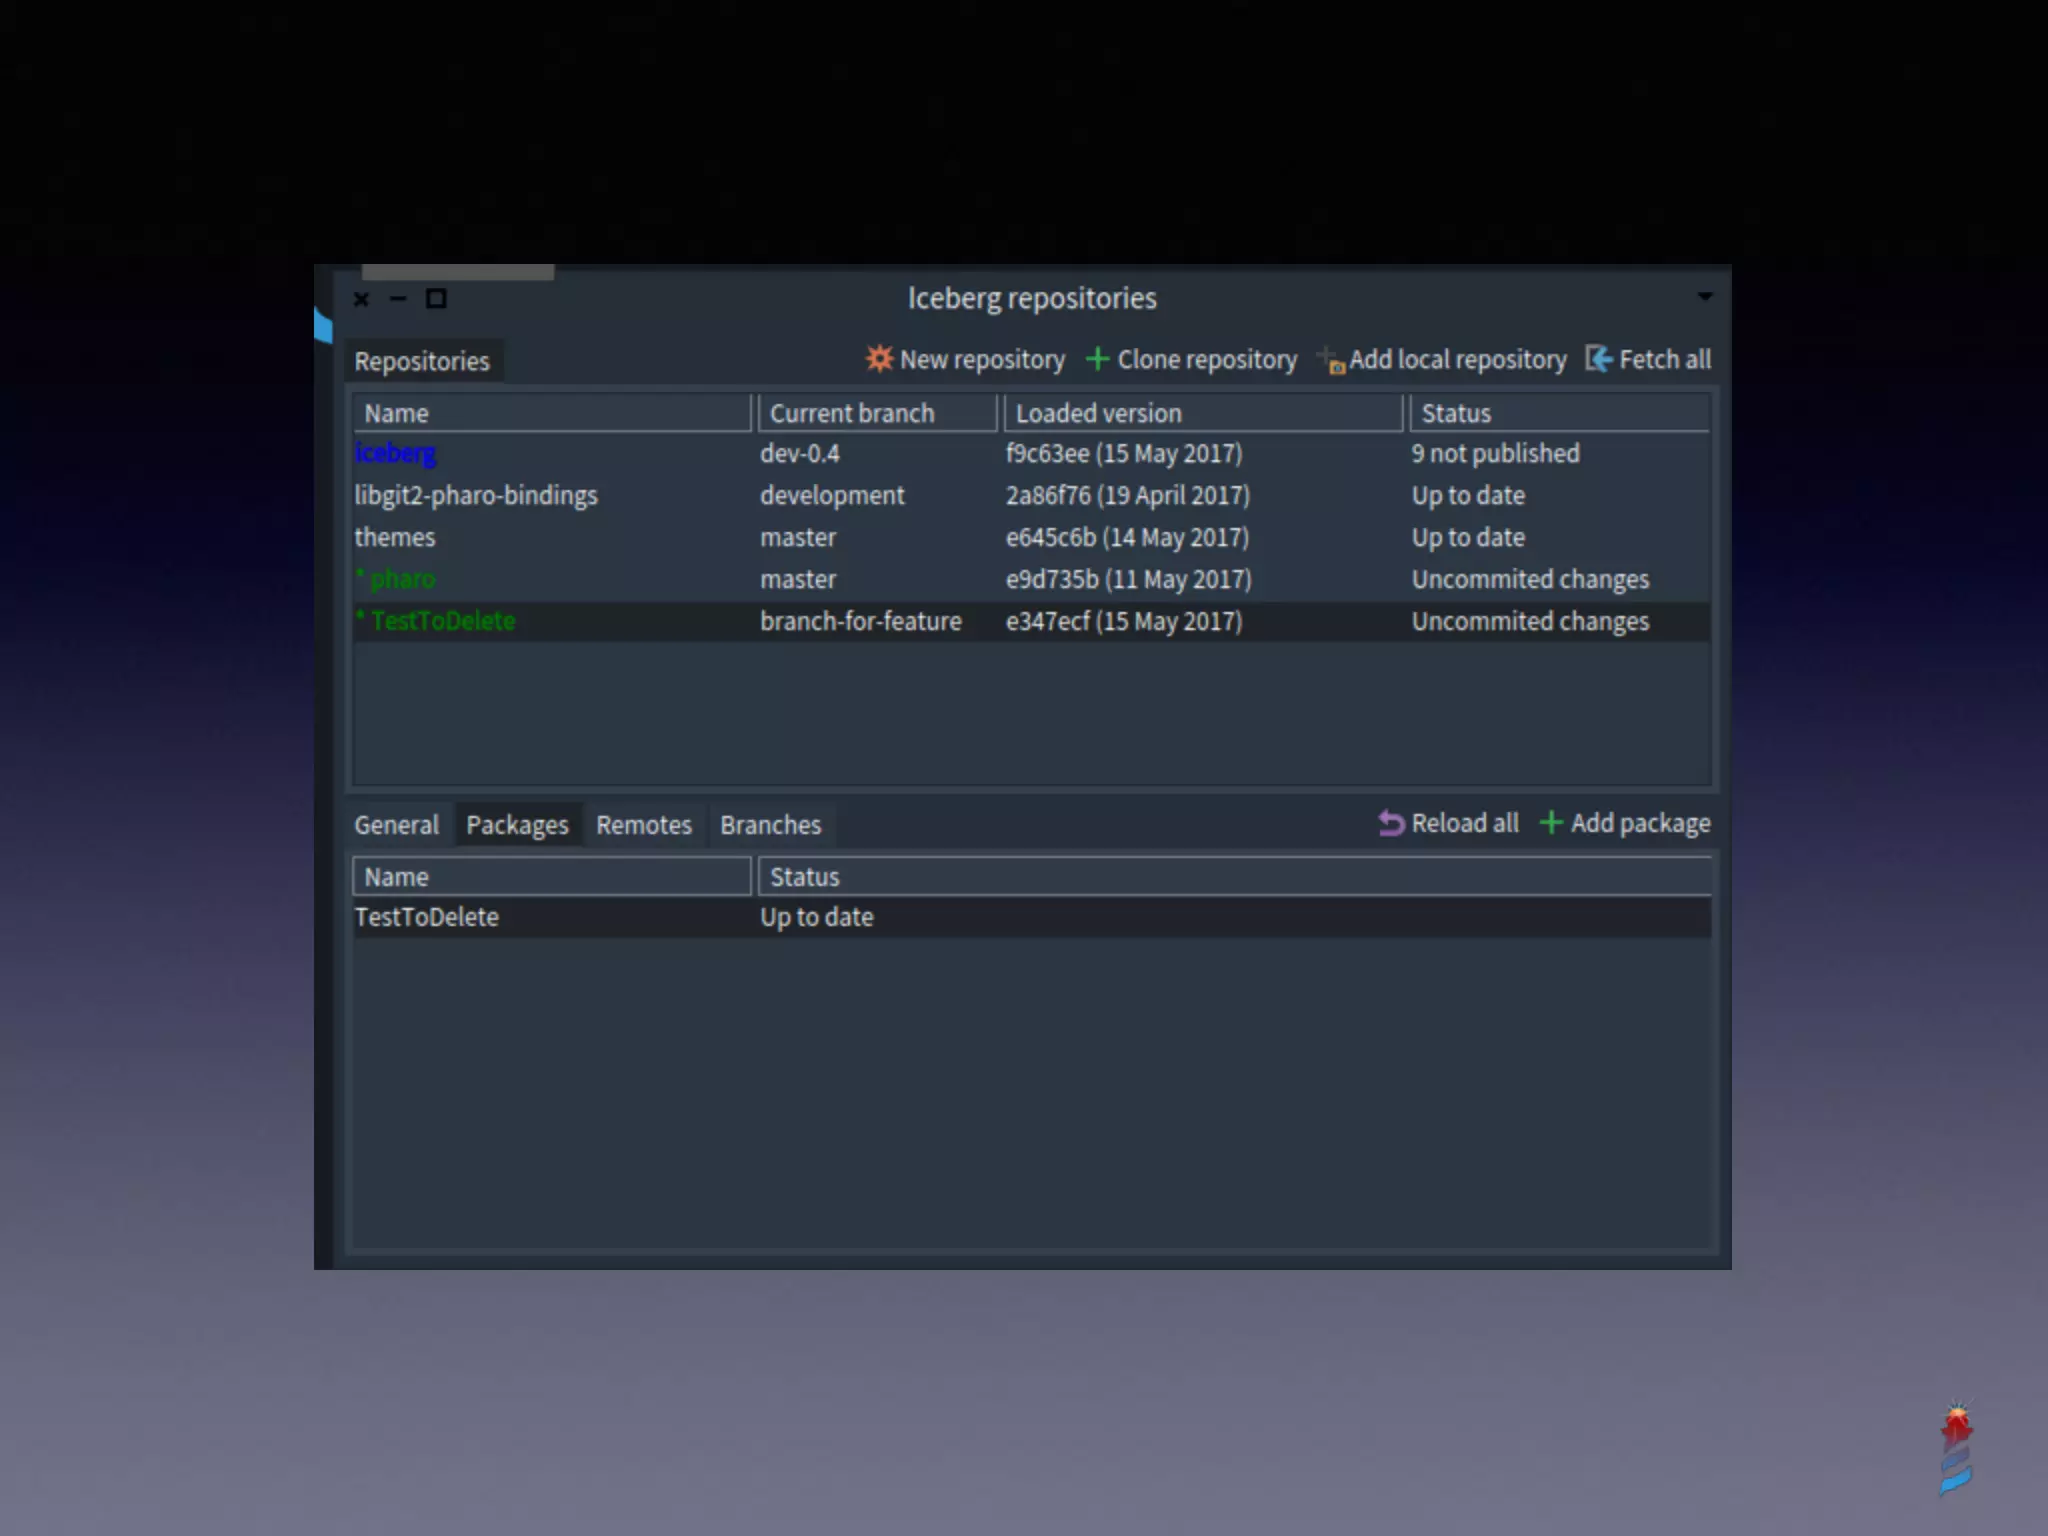Click the Reload all undo icon
Image resolution: width=2048 pixels, height=1536 pixels.
click(1391, 823)
